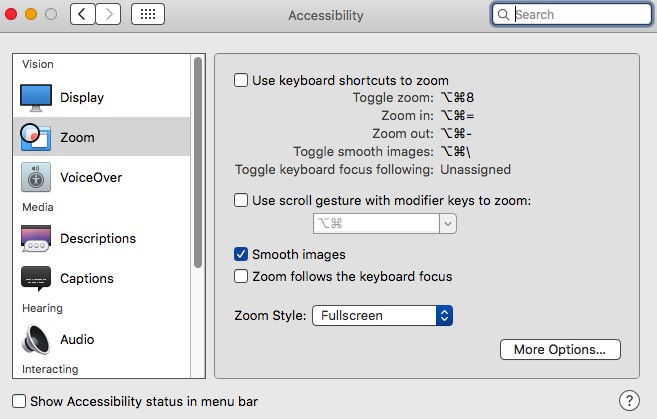Enable scroll gesture with modifier keys checkbox

point(241,200)
